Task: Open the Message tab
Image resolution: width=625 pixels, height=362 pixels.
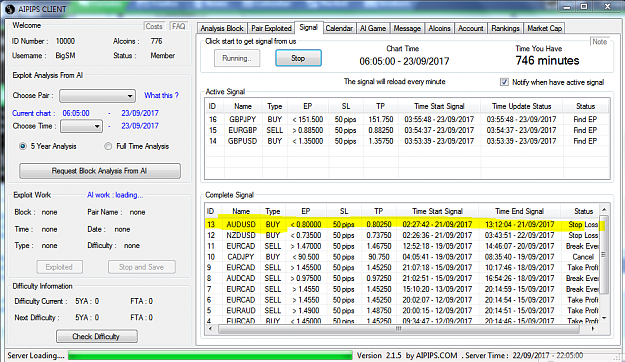Action: 407,28
